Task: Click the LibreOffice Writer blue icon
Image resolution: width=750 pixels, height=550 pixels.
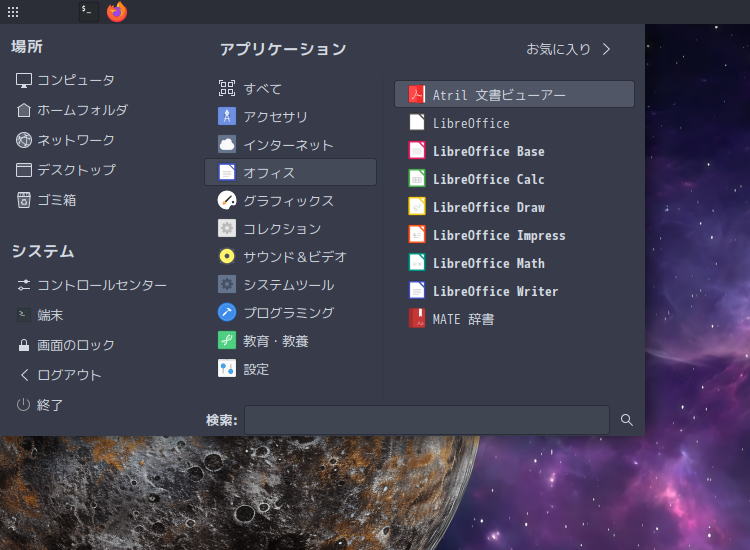Action: click(417, 291)
